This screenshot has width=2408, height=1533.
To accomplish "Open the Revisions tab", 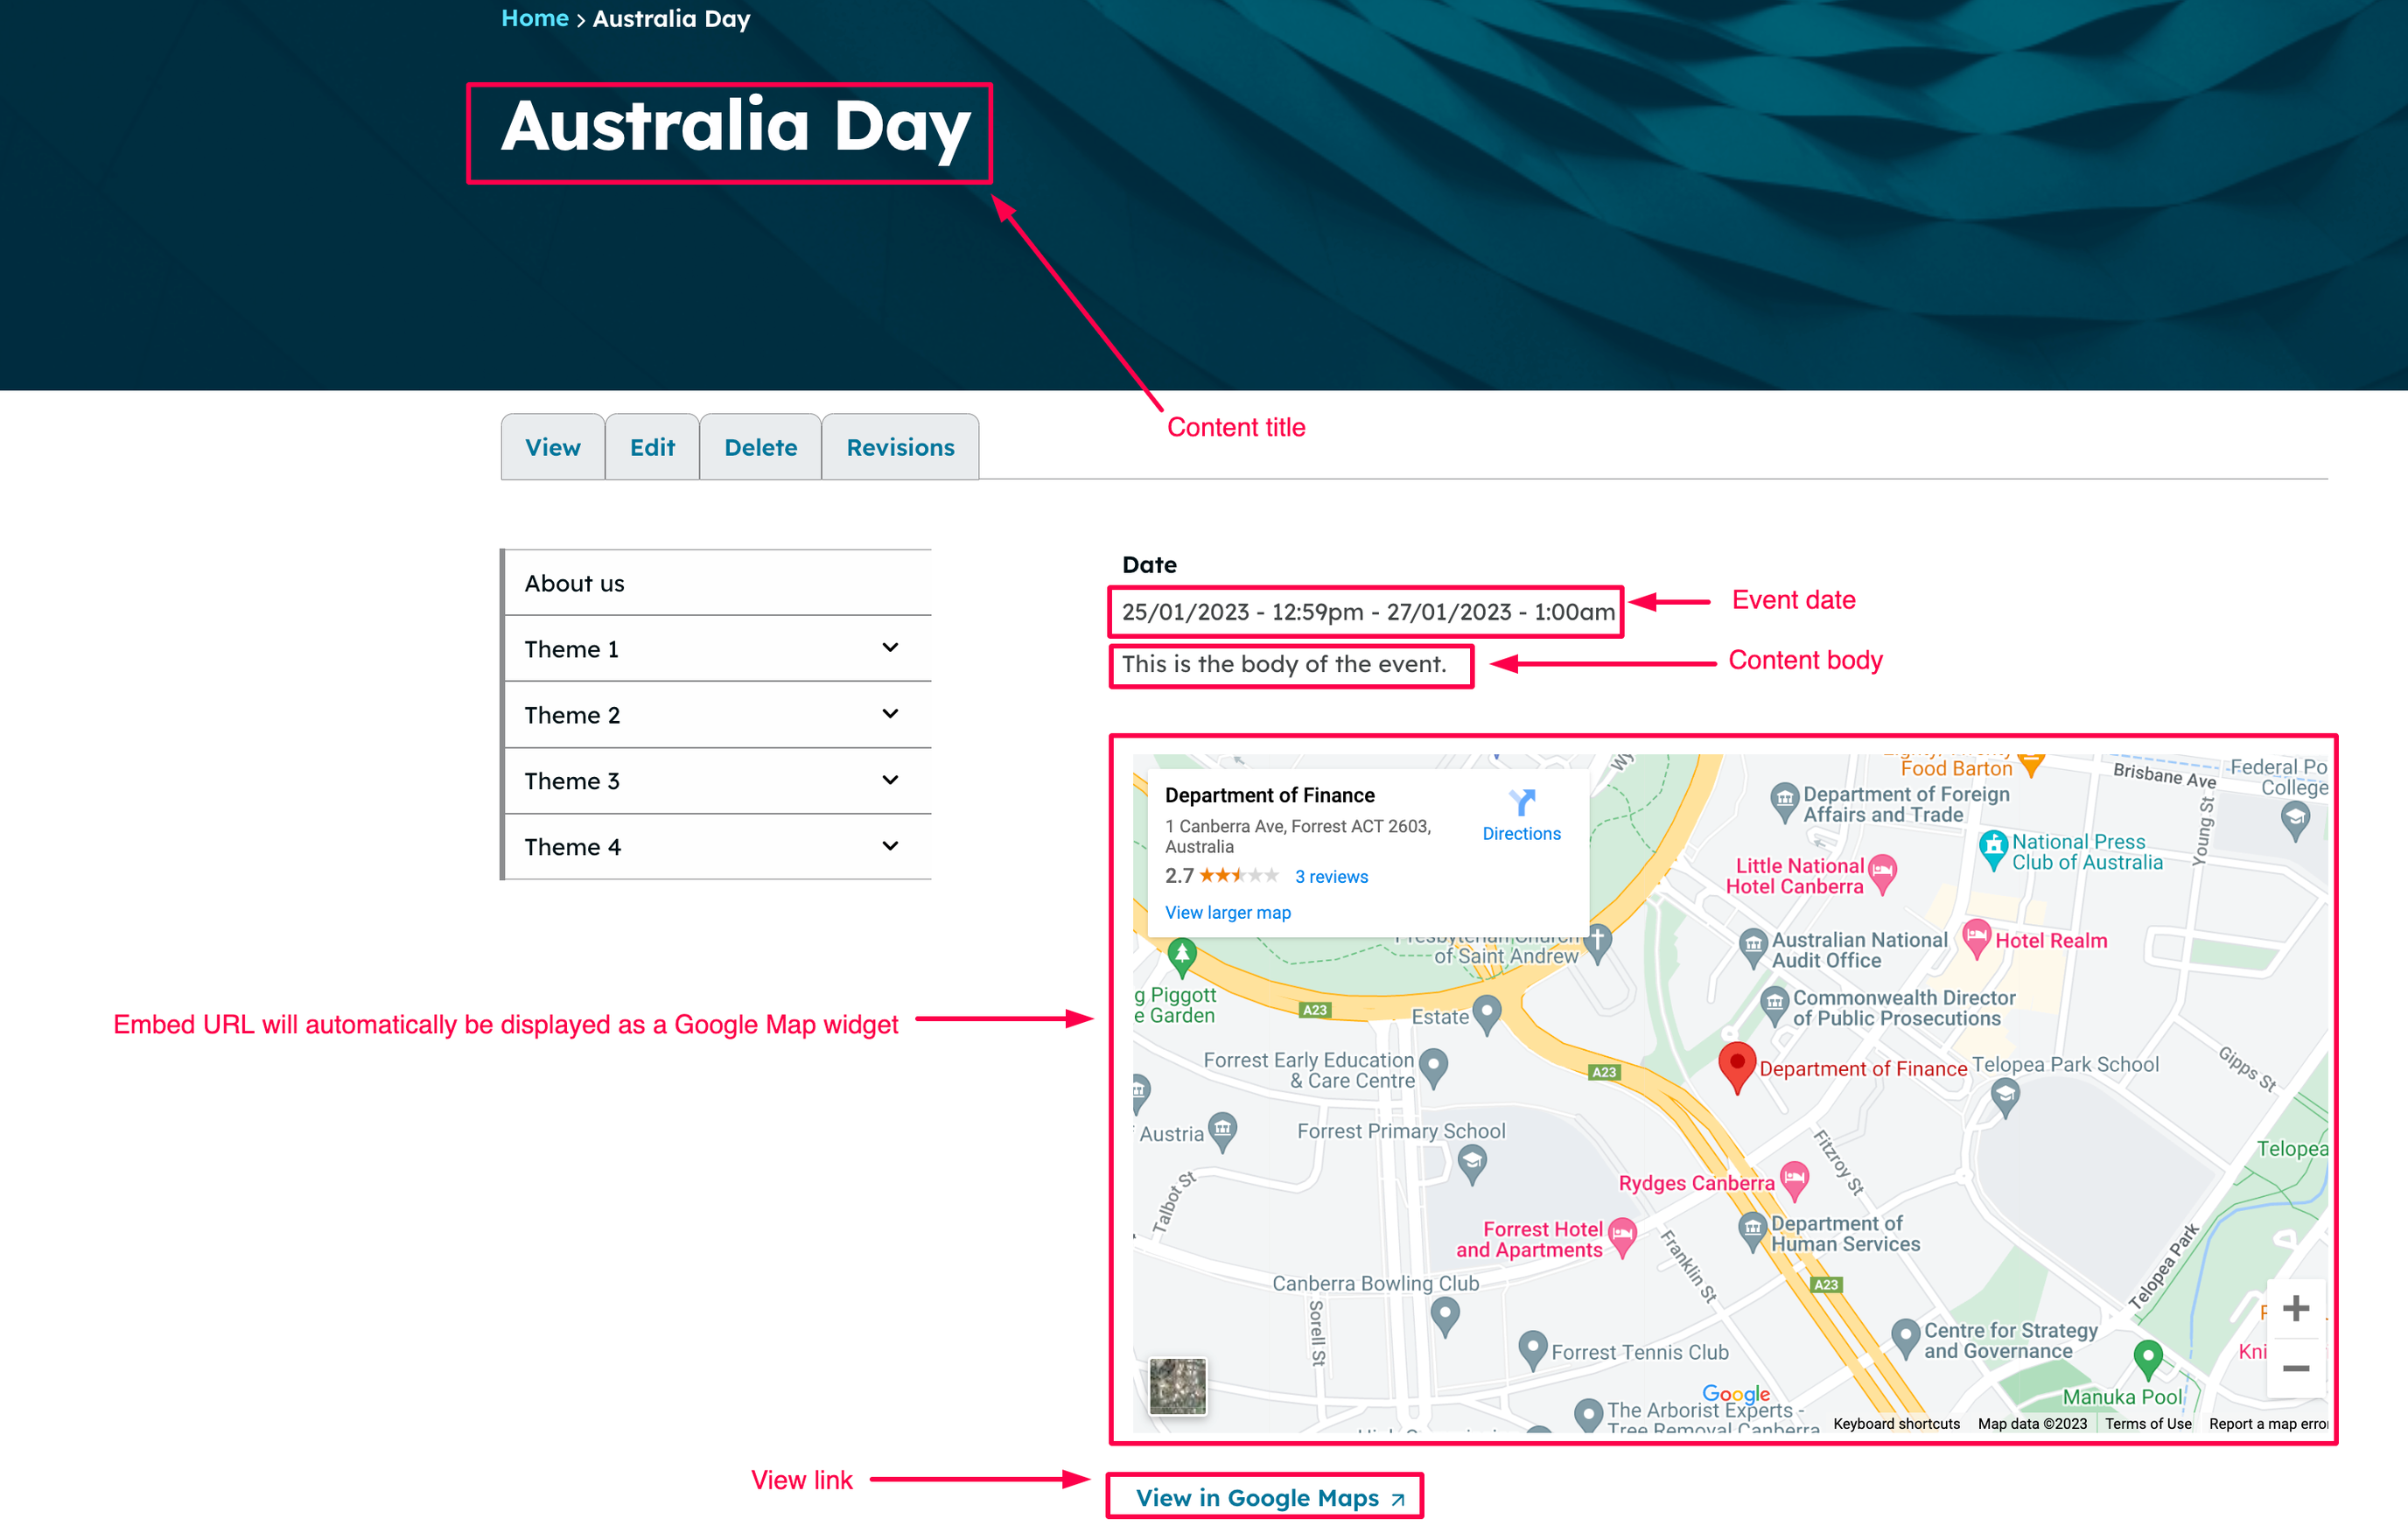I will coord(900,447).
